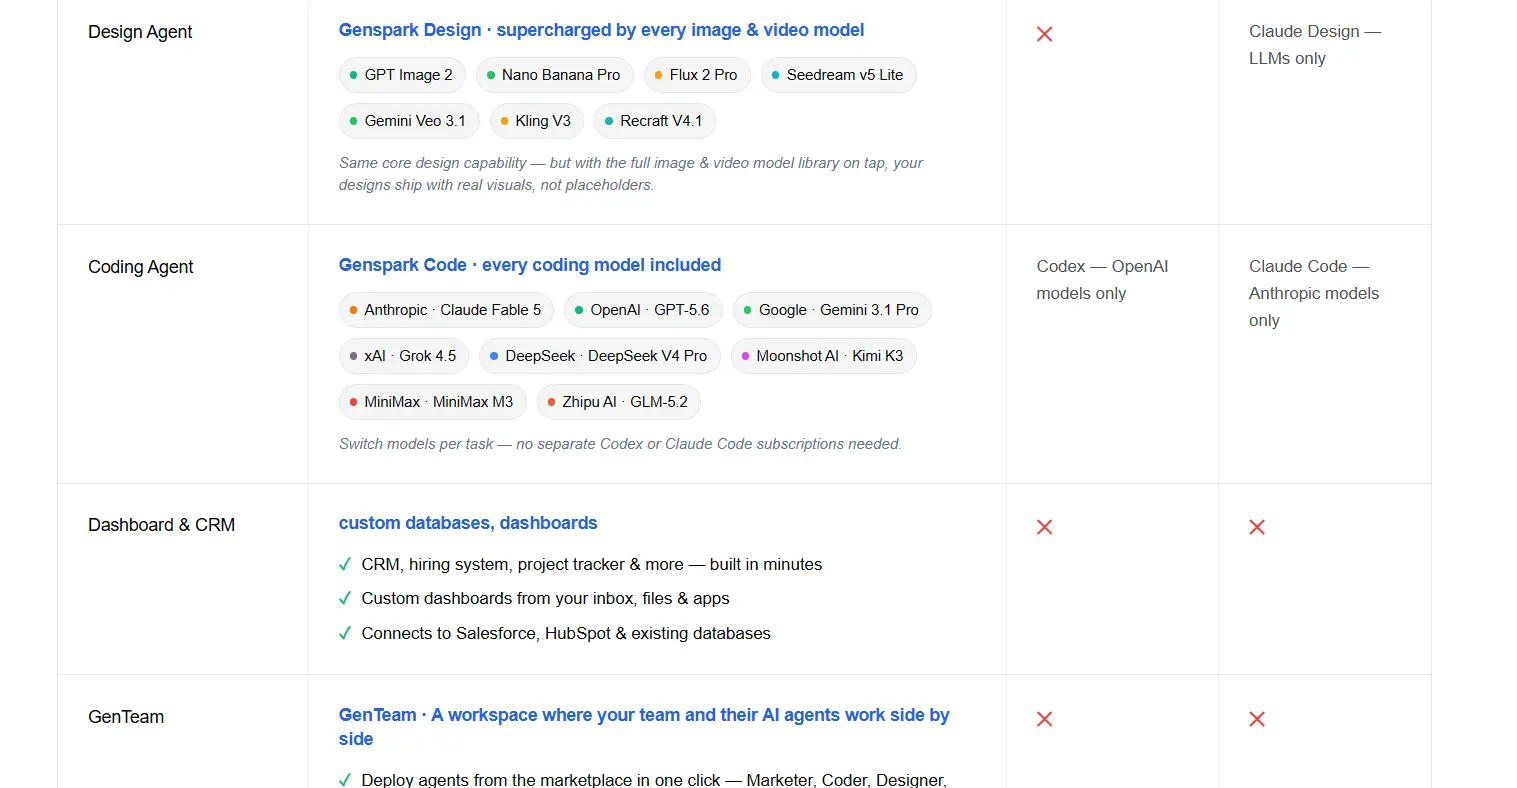This screenshot has width=1517, height=788.
Task: Click the 'Claude Design — LLMs only' cell
Action: point(1315,45)
